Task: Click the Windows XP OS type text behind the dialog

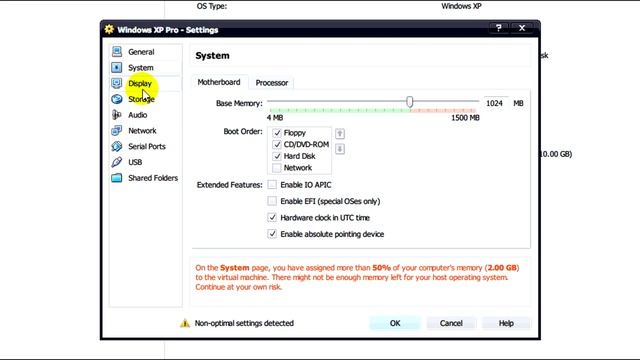Action: pos(461,6)
